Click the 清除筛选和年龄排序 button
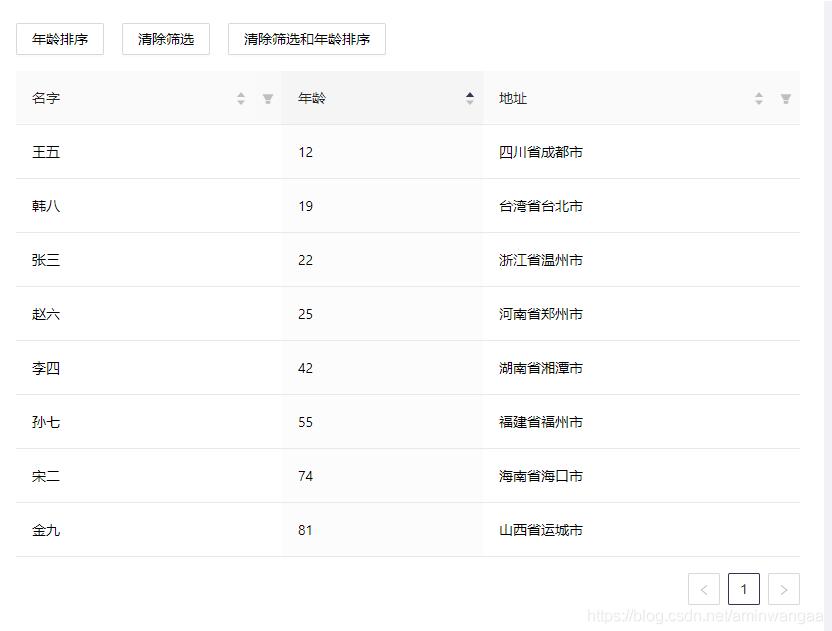The height and width of the screenshot is (631, 832). 307,39
